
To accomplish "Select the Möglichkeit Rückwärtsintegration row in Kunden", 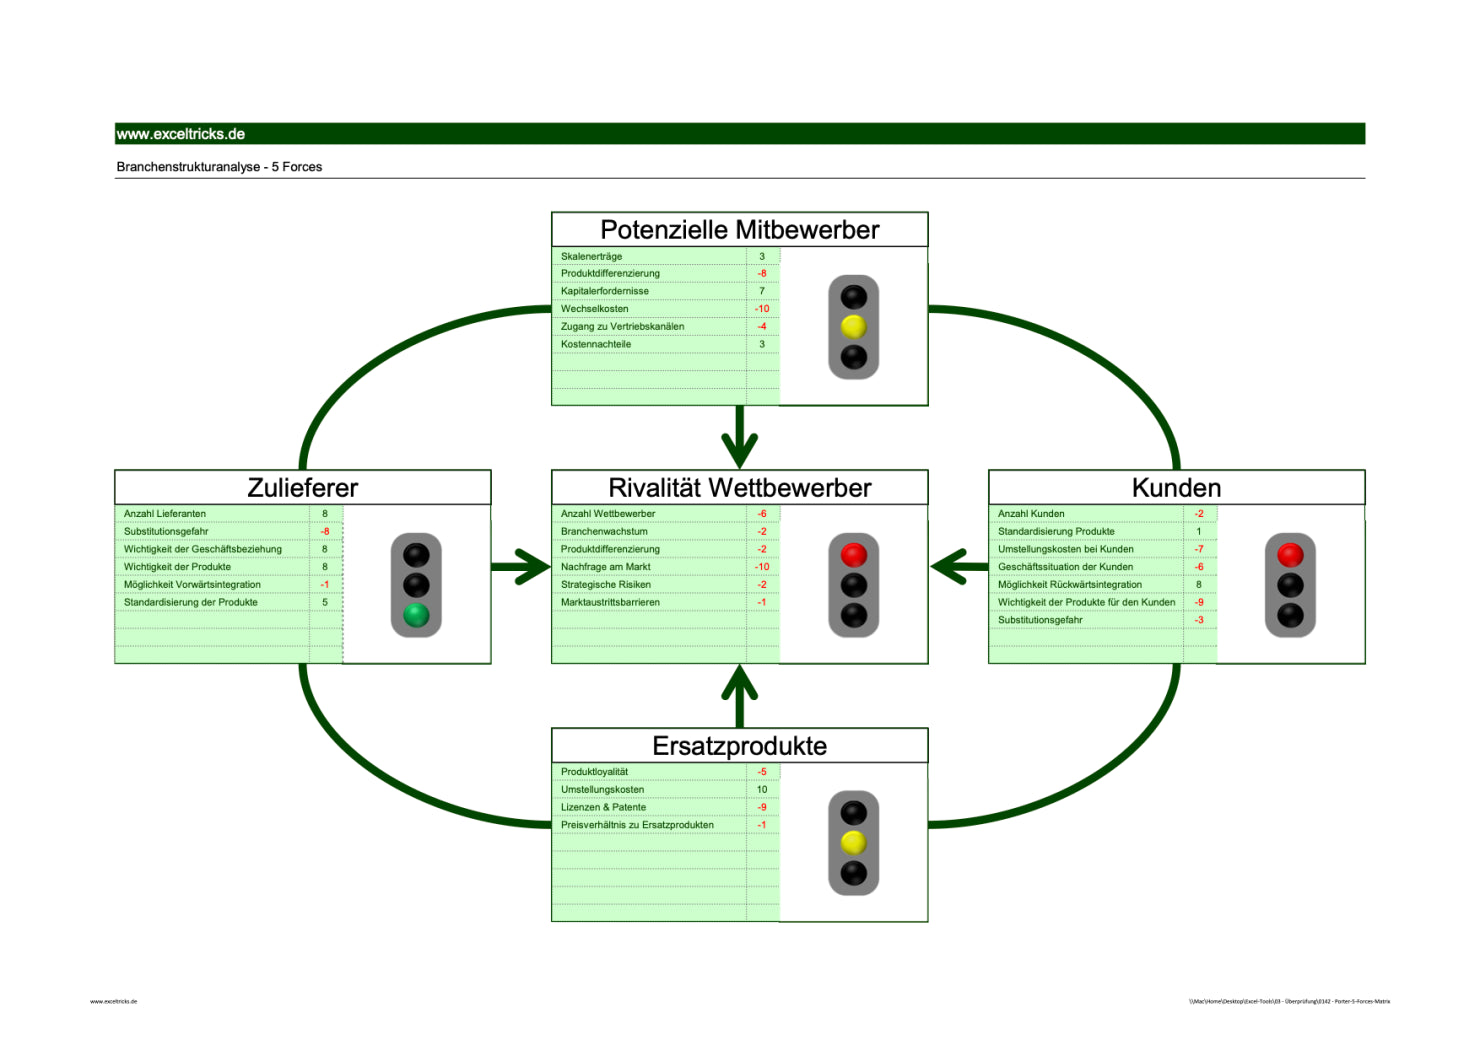I will 1069,585.
